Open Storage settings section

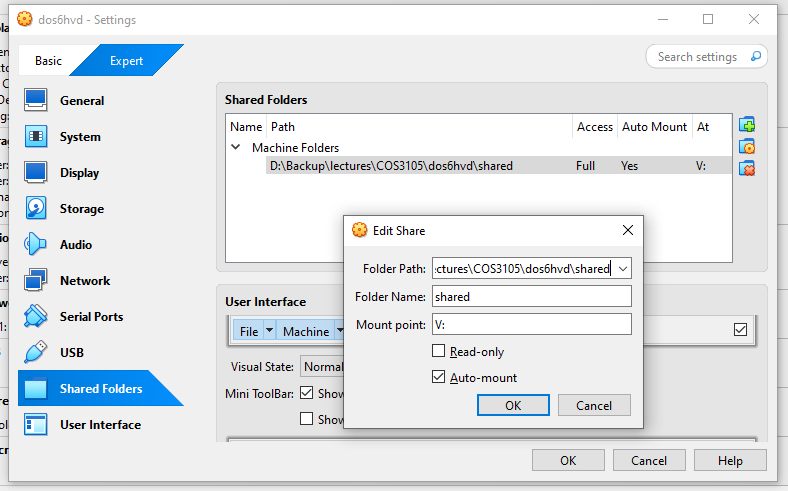[81, 209]
